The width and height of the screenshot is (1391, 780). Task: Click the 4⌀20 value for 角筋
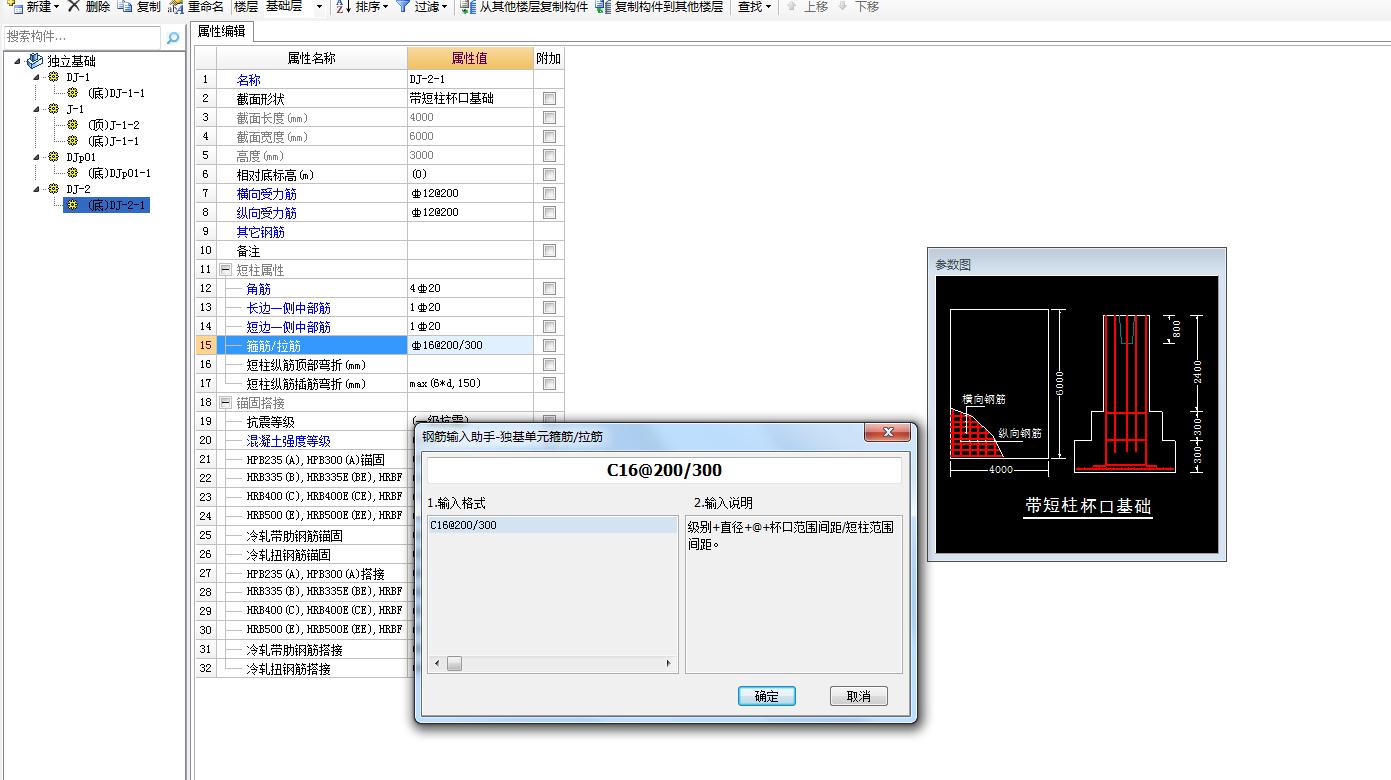pyautogui.click(x=470, y=289)
